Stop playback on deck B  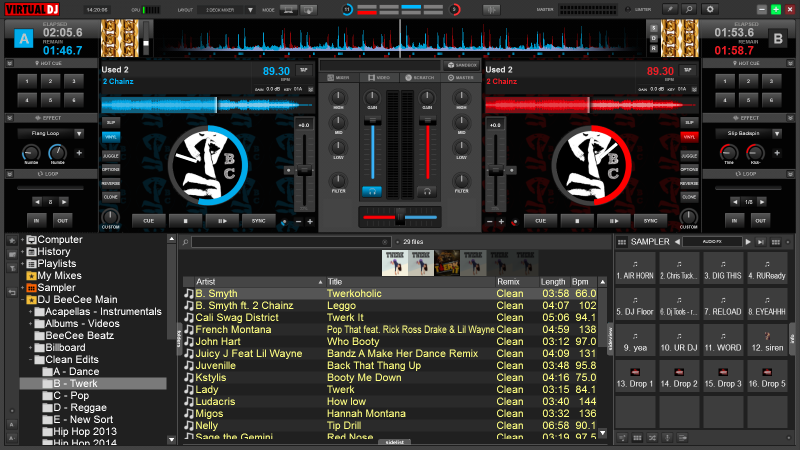click(577, 221)
